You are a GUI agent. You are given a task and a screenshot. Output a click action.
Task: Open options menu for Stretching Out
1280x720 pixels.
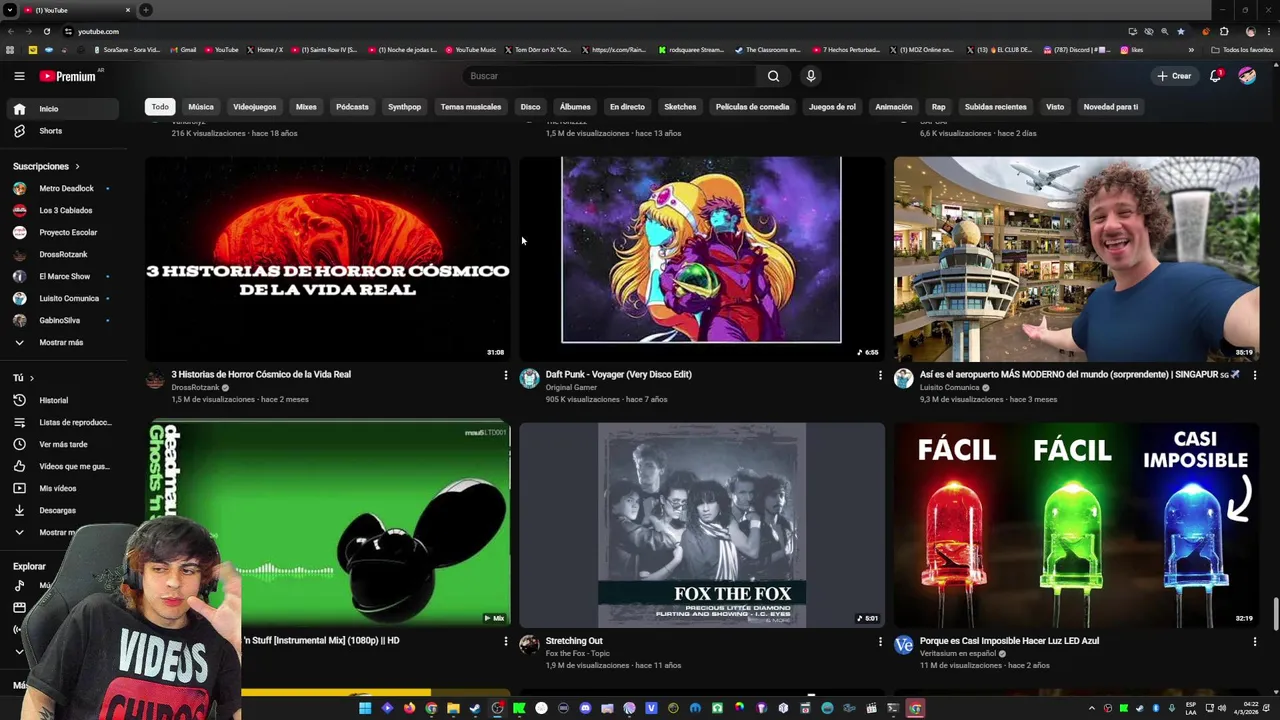click(x=880, y=641)
